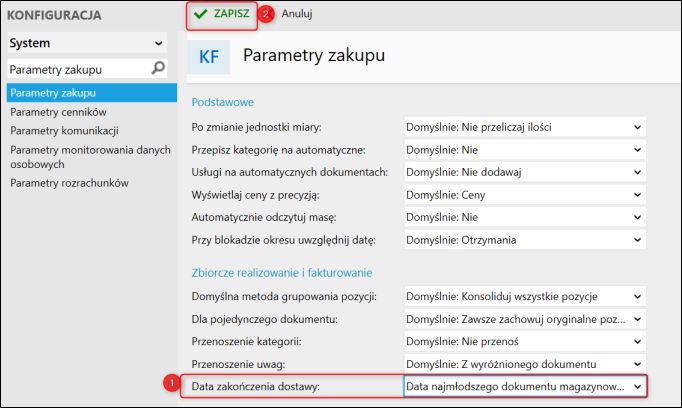Click the magnifier search icon

[158, 68]
